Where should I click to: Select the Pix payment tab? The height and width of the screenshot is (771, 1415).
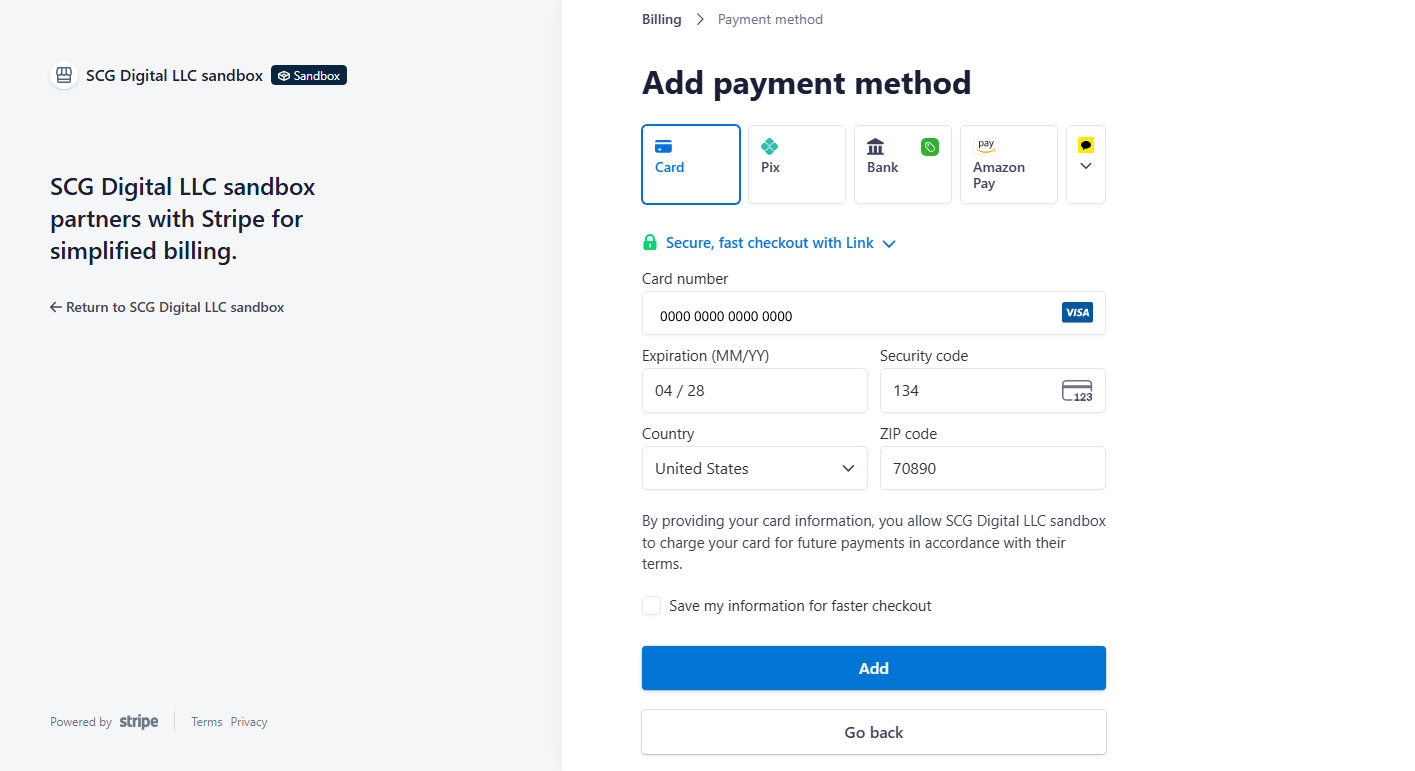[797, 164]
